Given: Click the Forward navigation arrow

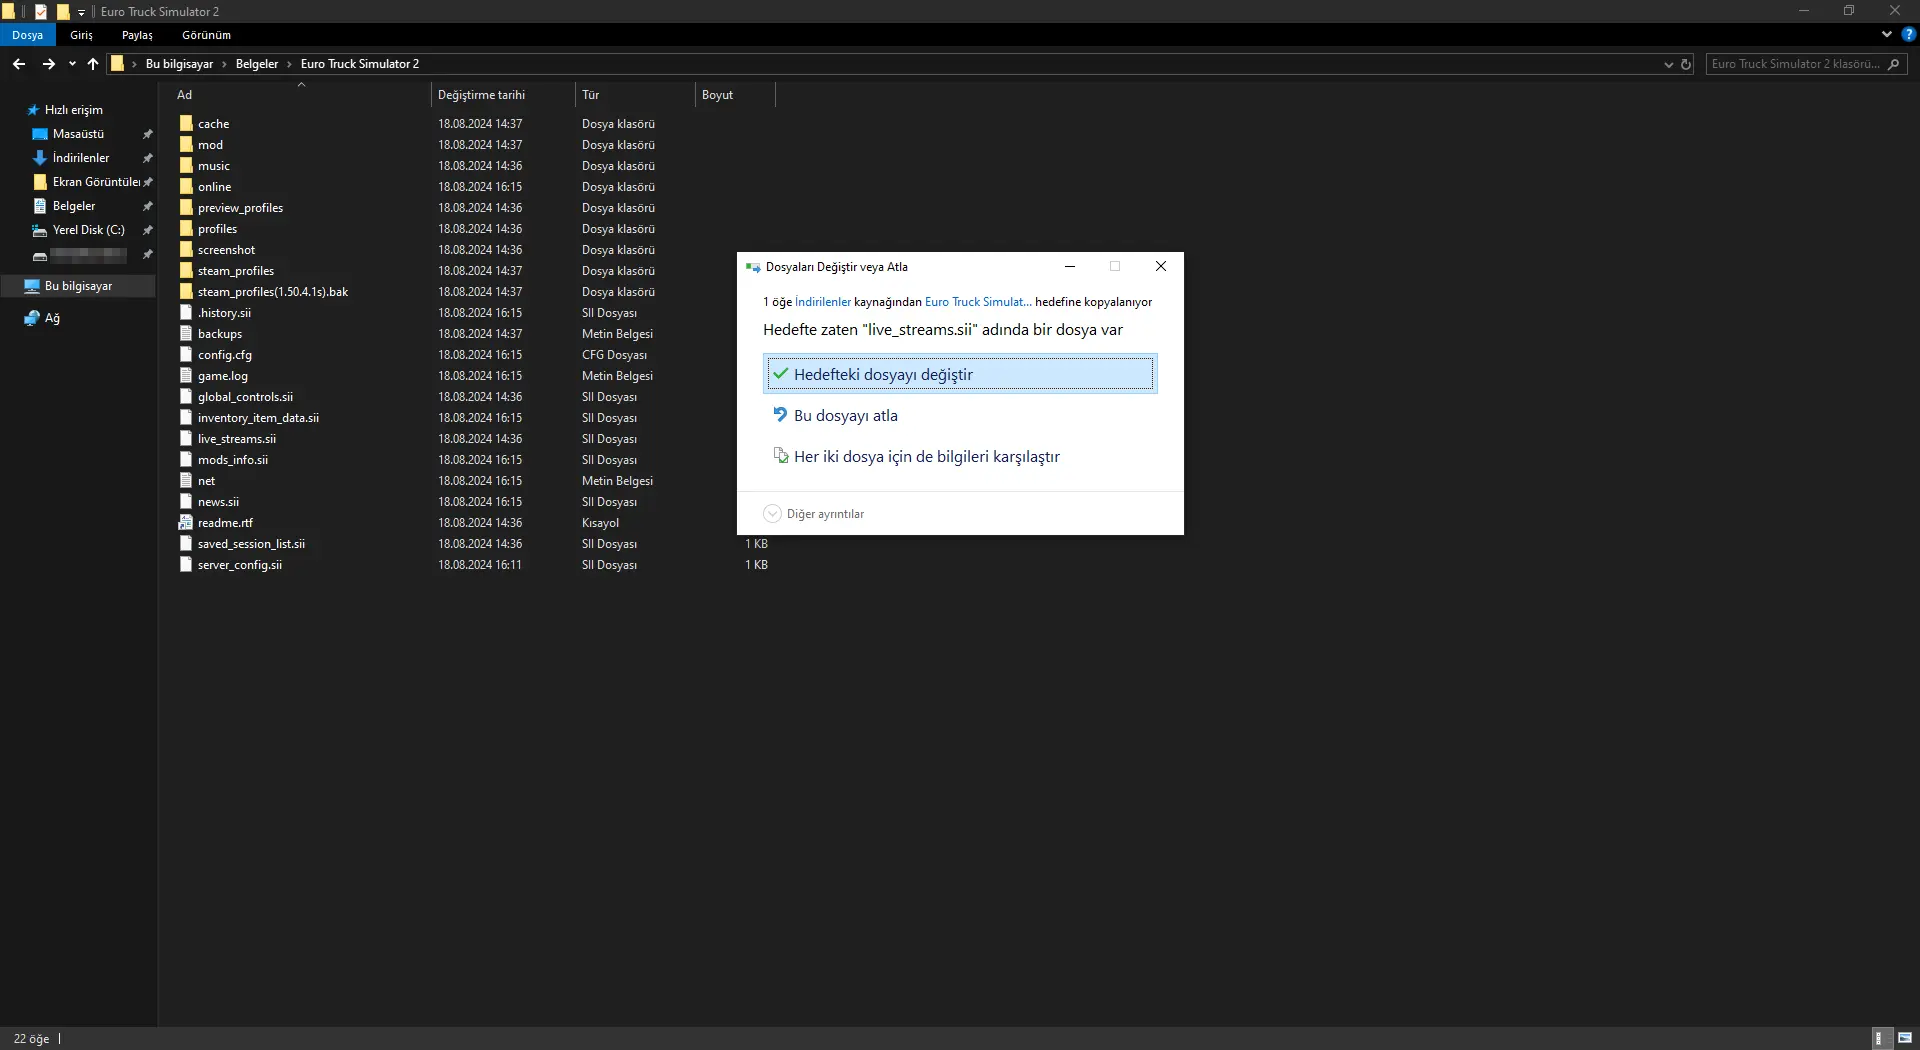Looking at the screenshot, I should click(x=48, y=64).
